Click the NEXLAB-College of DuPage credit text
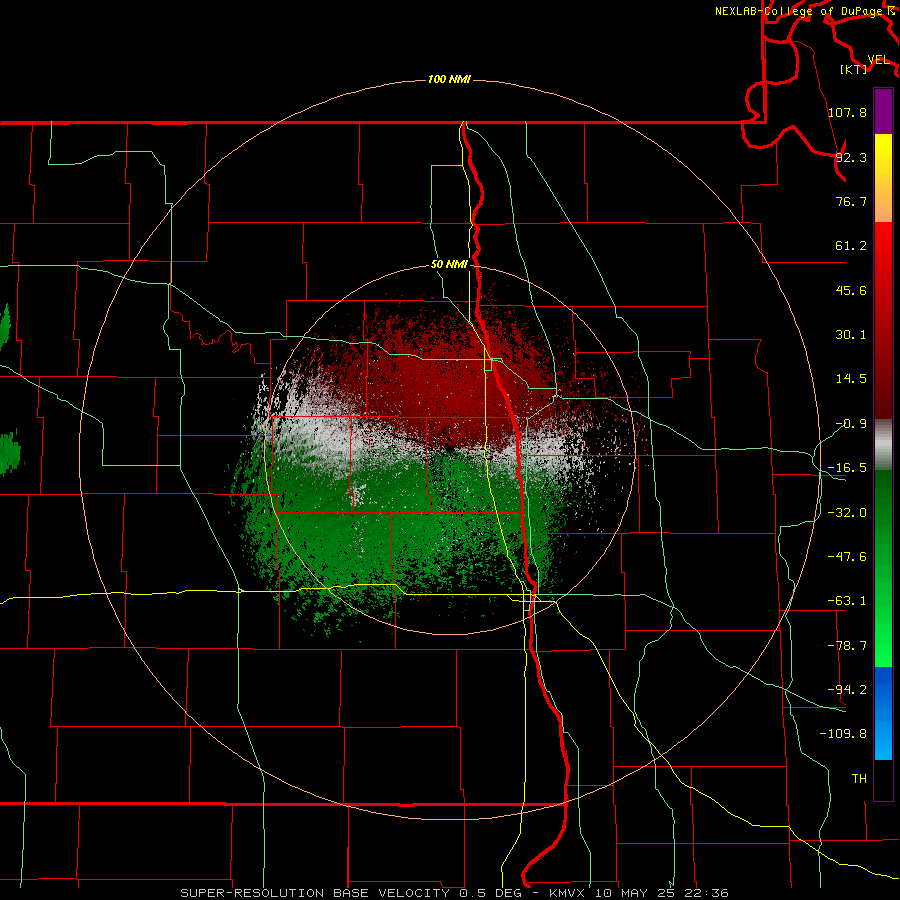This screenshot has width=900, height=900. (x=800, y=11)
